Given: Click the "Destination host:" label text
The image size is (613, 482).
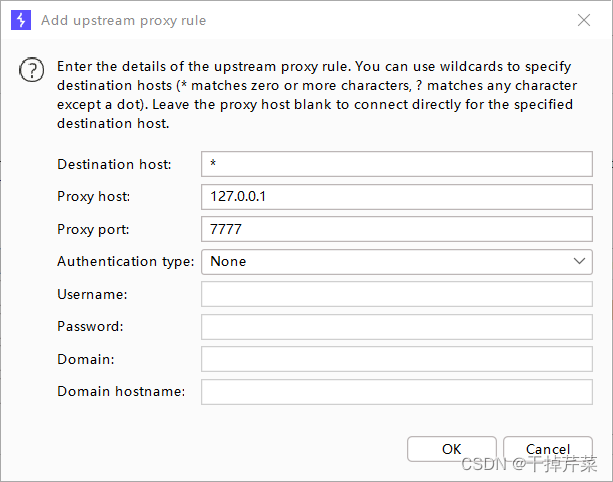Looking at the screenshot, I should 114,164.
